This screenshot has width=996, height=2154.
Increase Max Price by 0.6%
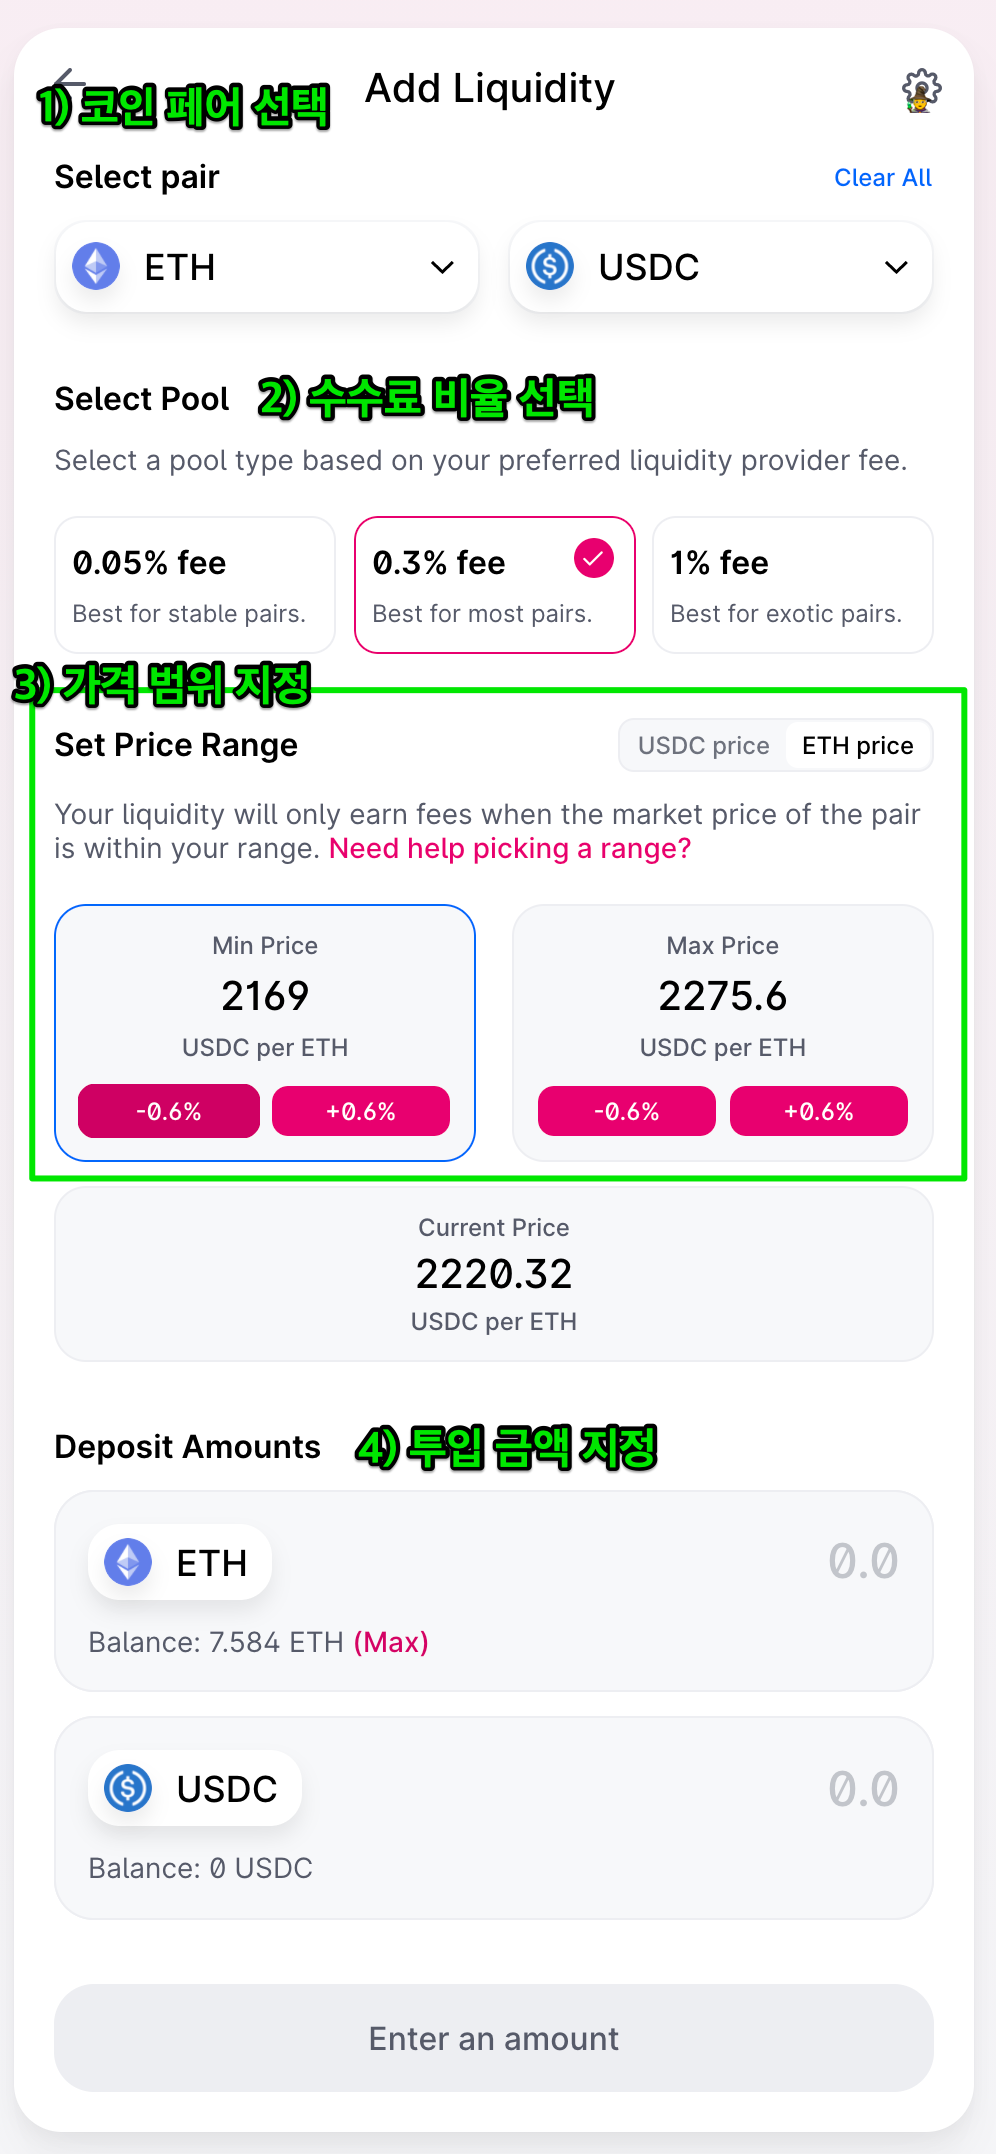[819, 1111]
